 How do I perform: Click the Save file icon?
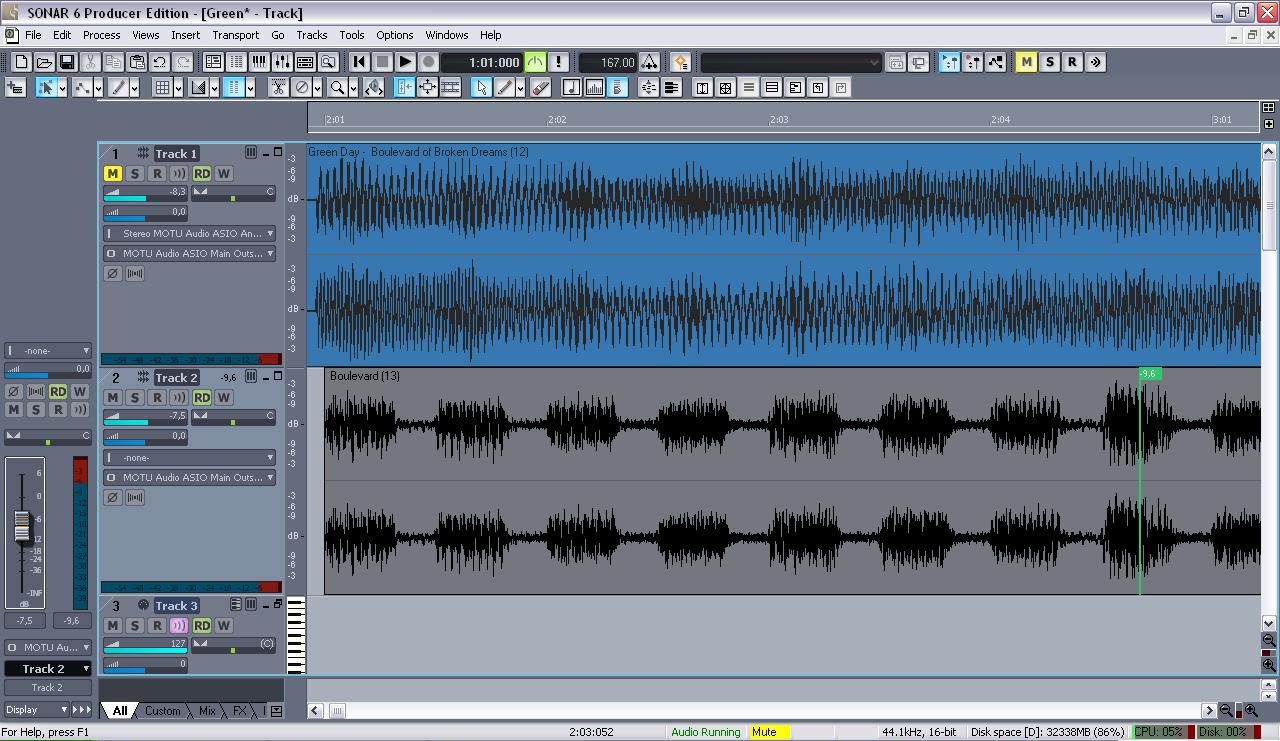tap(67, 62)
